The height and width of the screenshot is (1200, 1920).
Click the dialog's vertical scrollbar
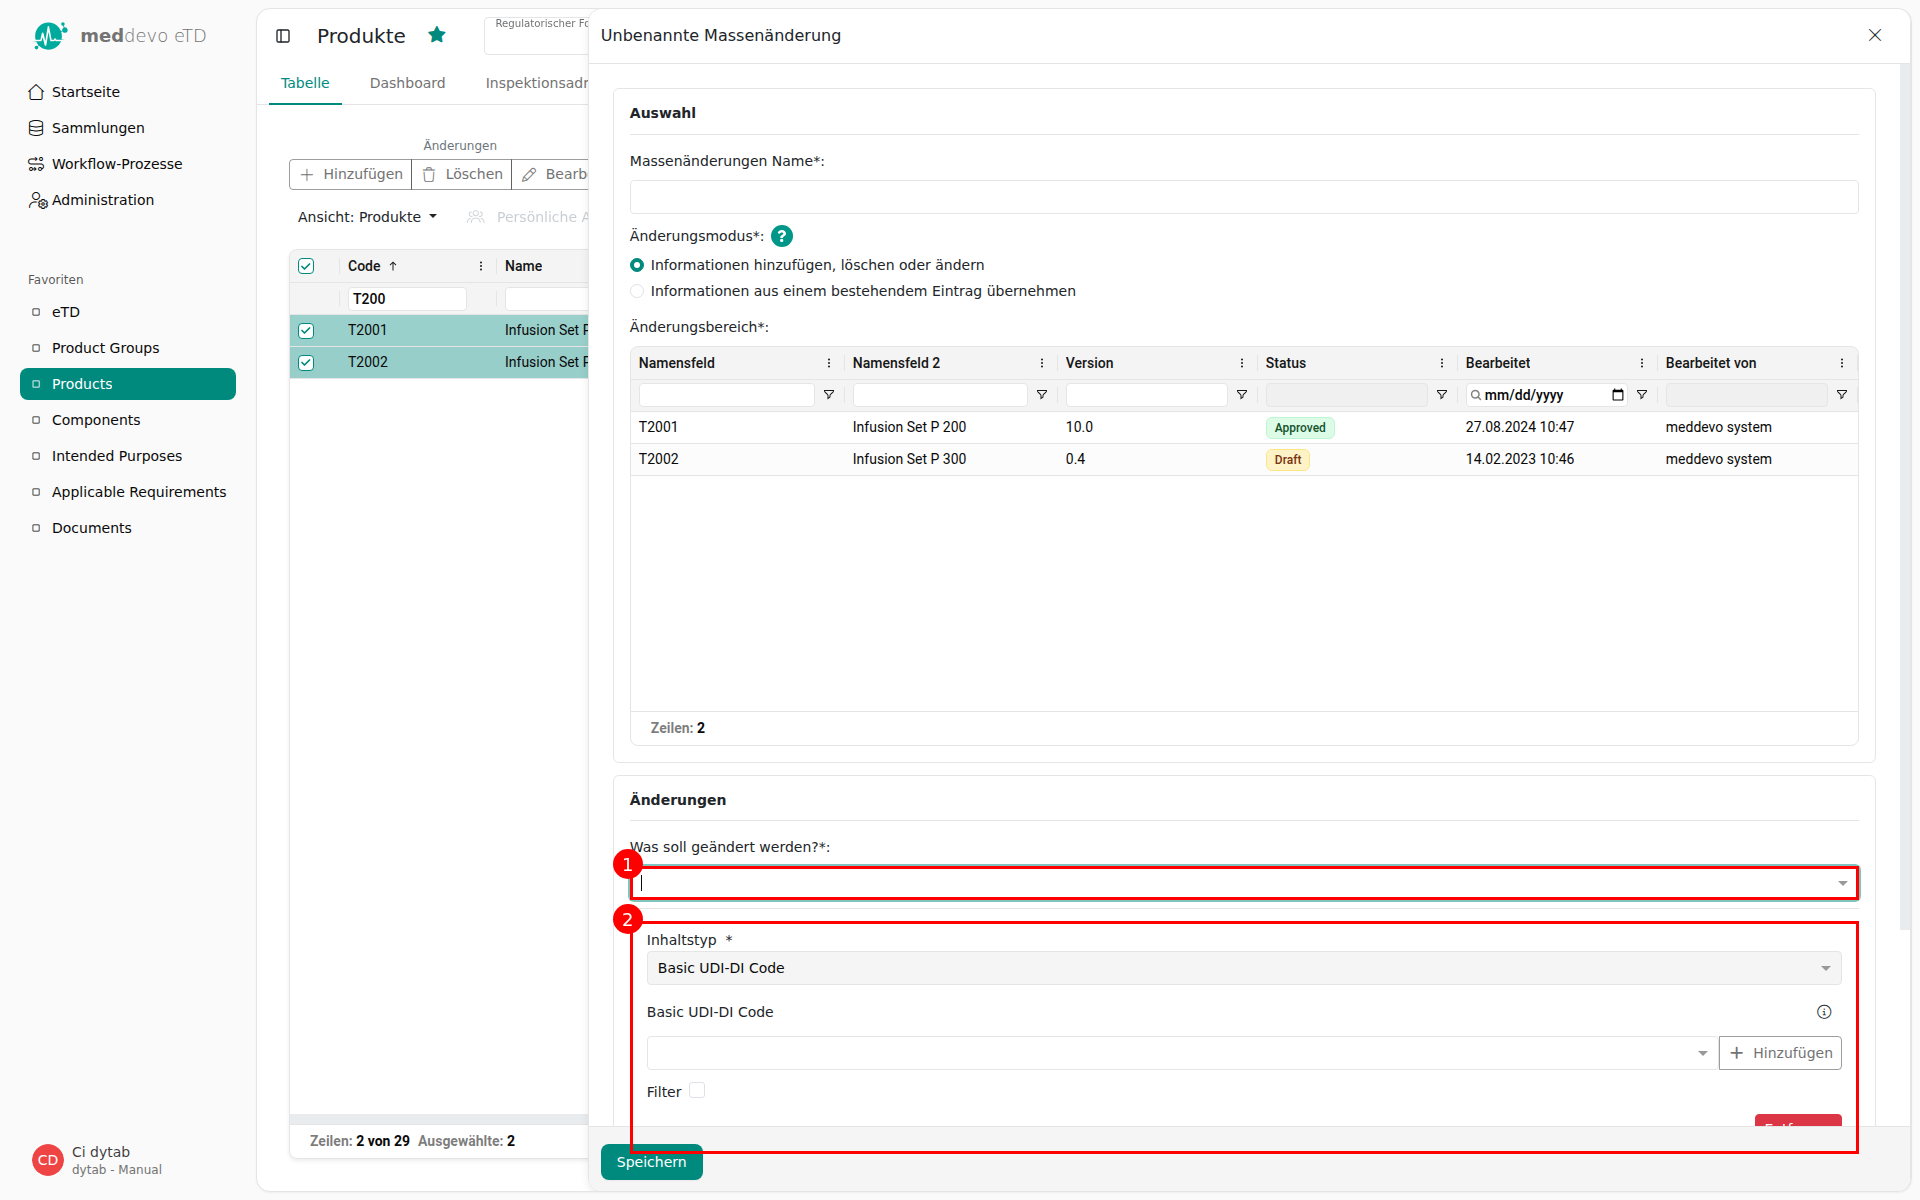pos(1904,500)
